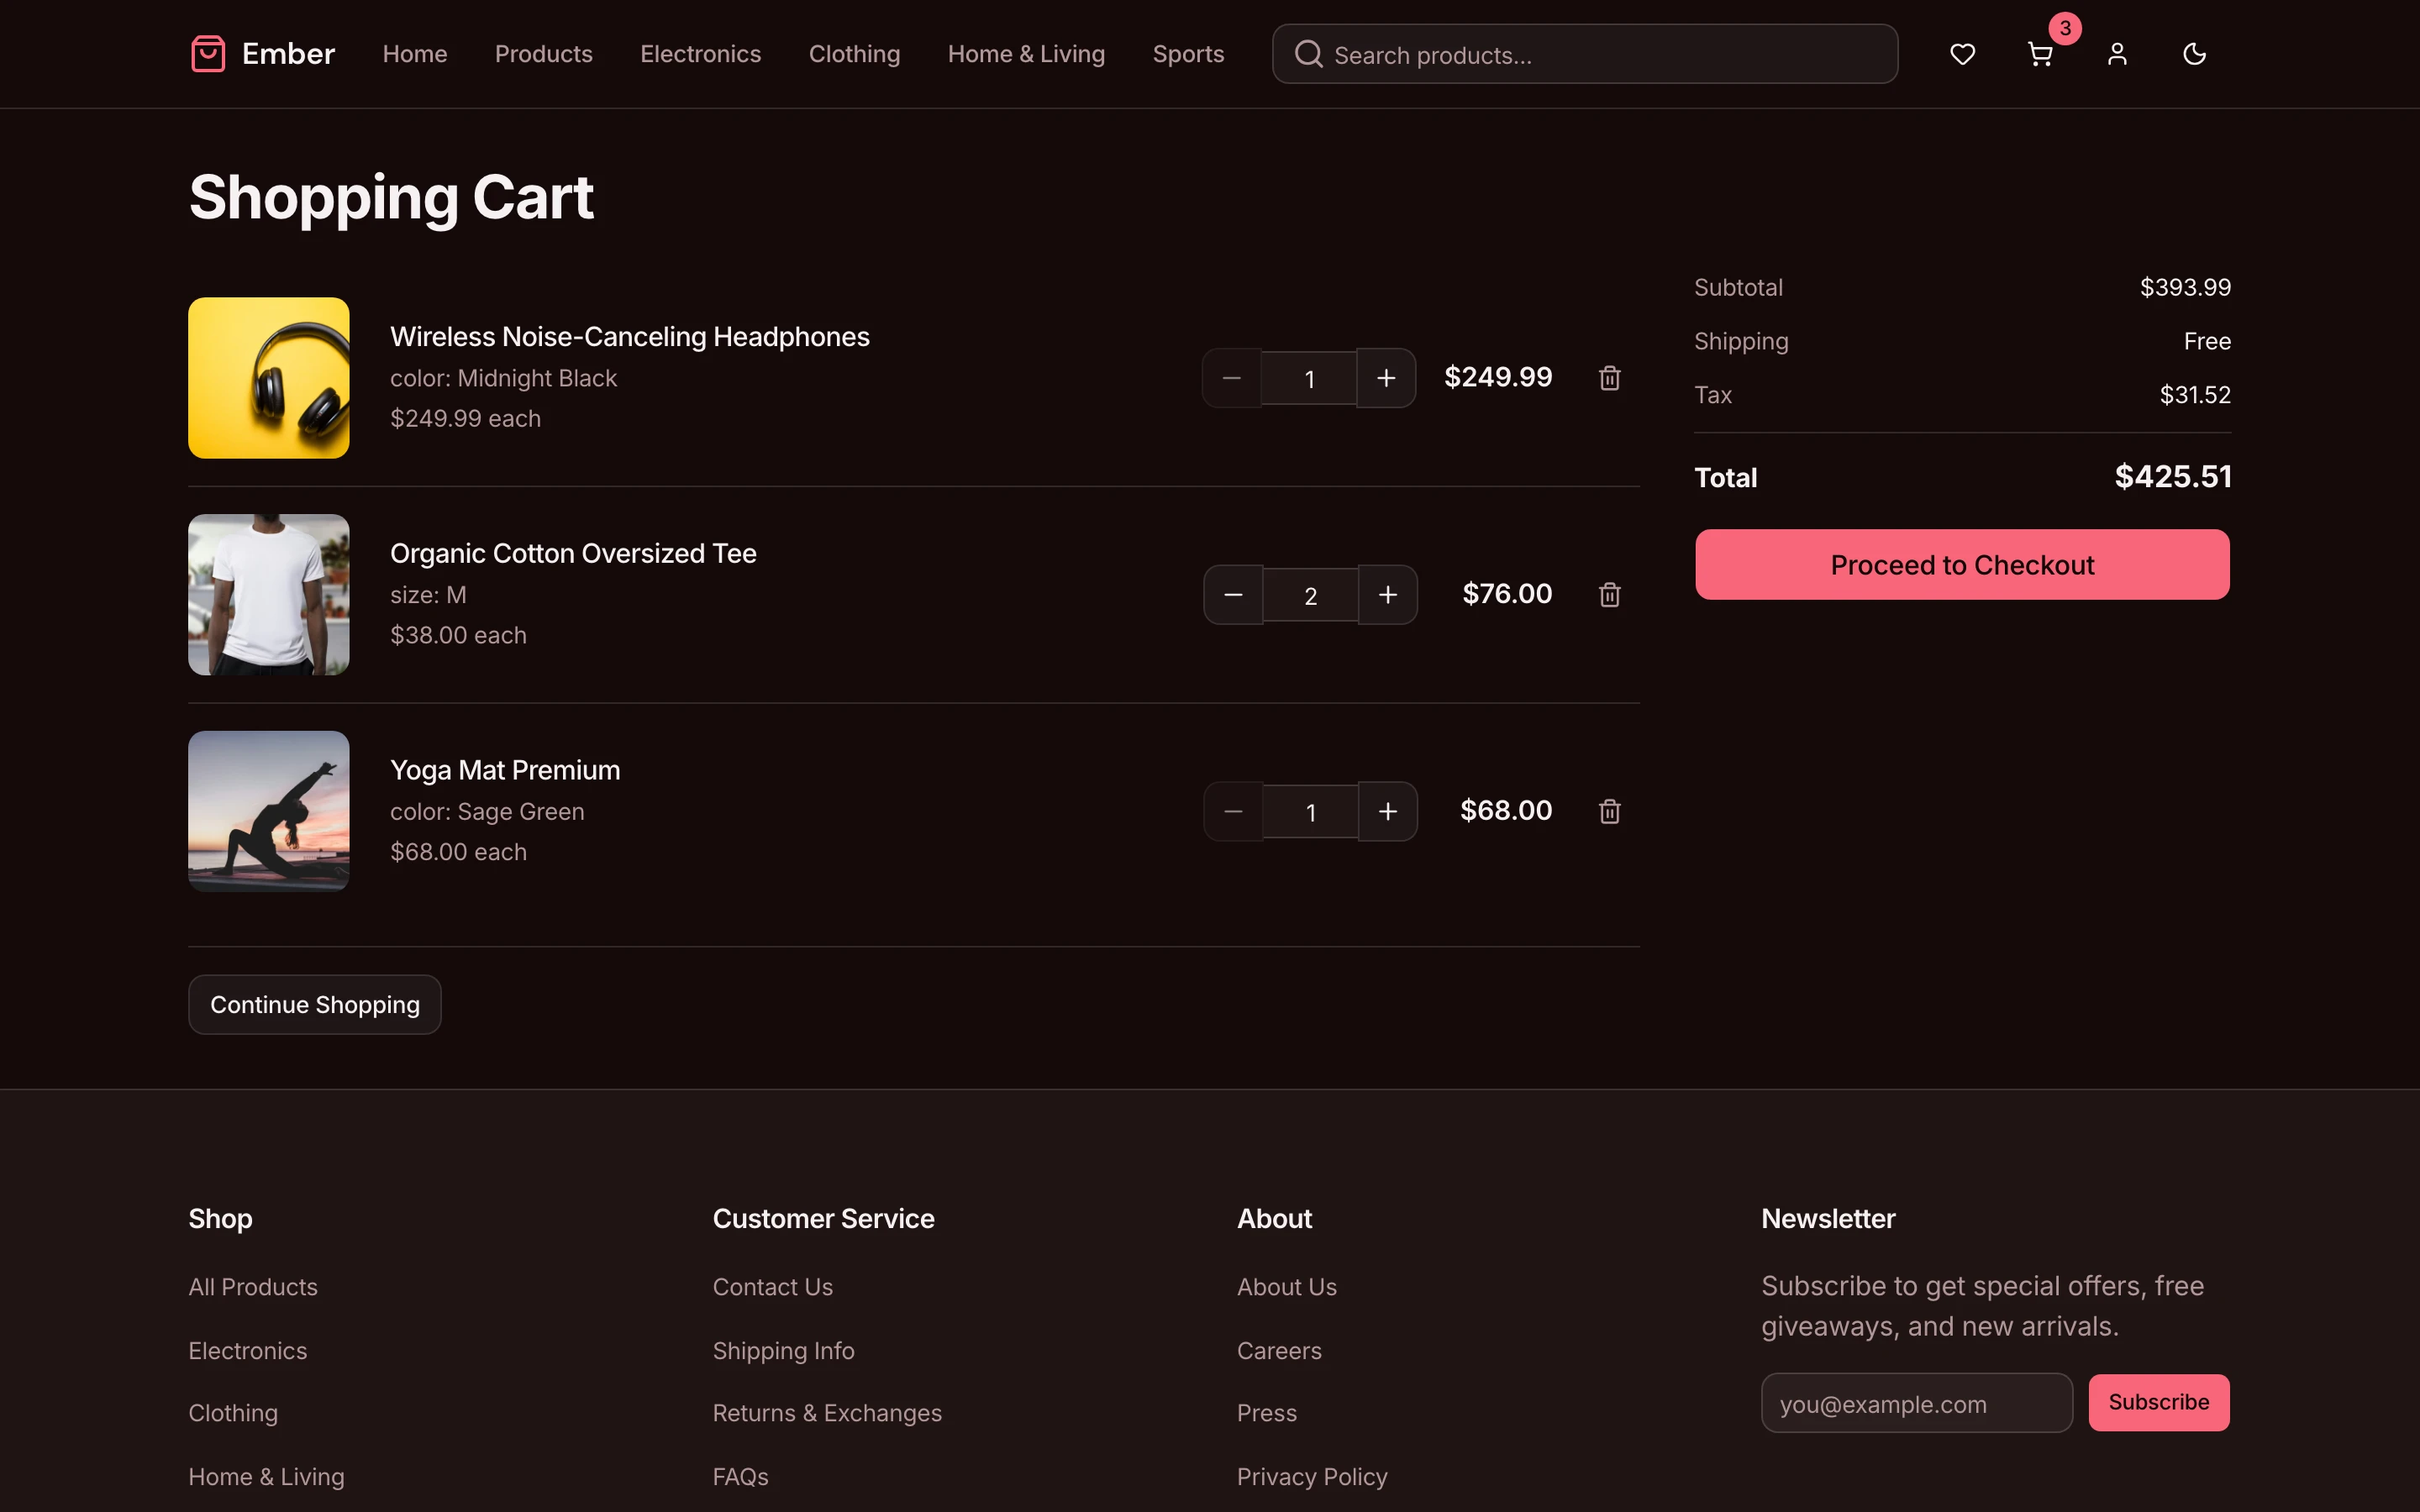
Task: Open the user account icon
Action: [2117, 54]
